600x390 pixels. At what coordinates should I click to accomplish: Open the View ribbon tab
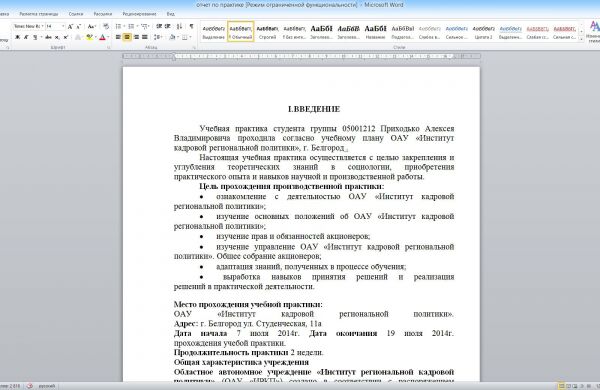coord(171,14)
